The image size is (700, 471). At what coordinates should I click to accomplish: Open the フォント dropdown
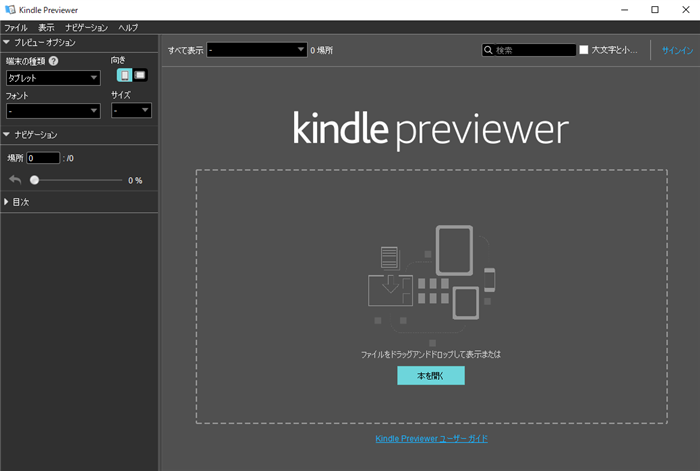pos(53,111)
